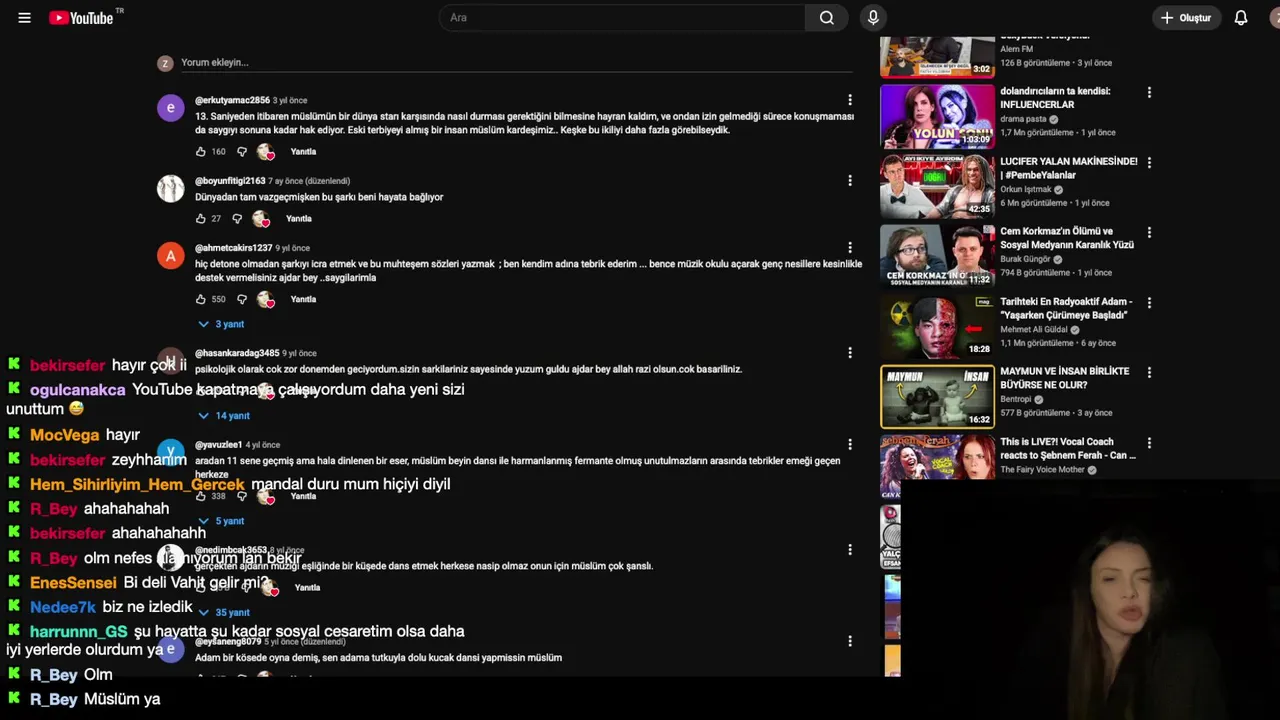This screenshot has height=720, width=1280.
Task: Expand the 3 yanıt replies
Action: point(221,324)
